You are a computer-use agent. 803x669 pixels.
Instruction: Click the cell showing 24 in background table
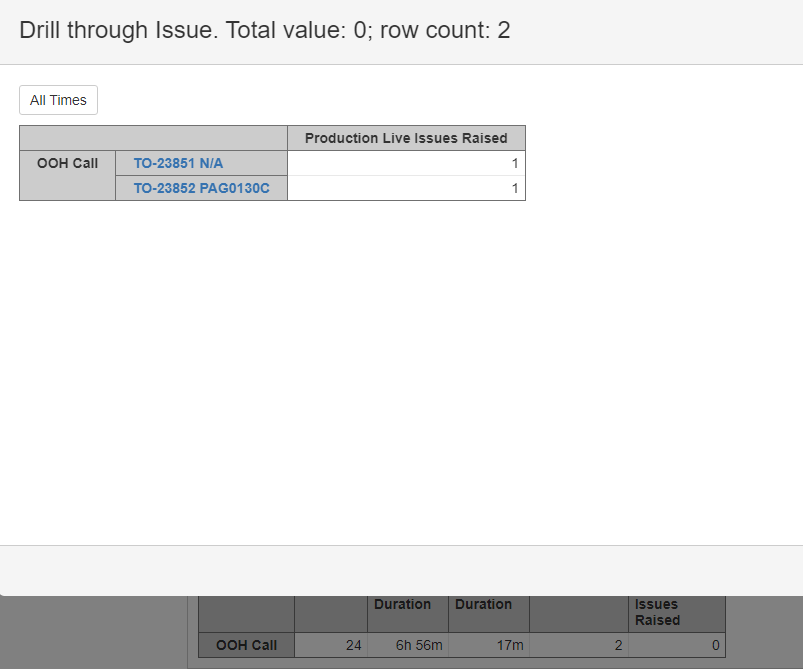coord(331,645)
